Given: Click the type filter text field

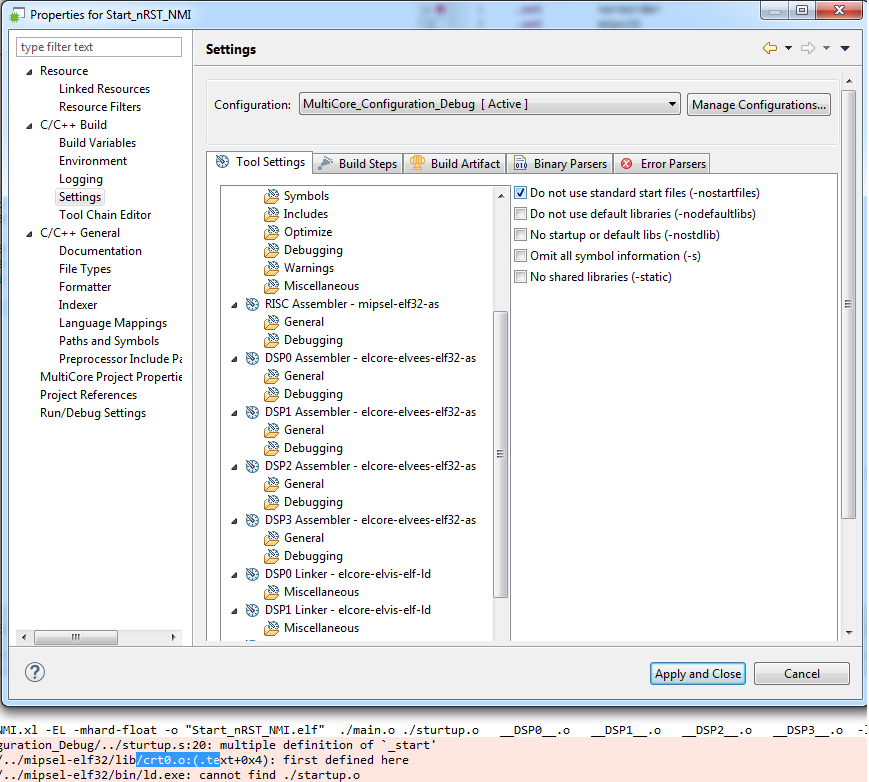Looking at the screenshot, I should (100, 47).
